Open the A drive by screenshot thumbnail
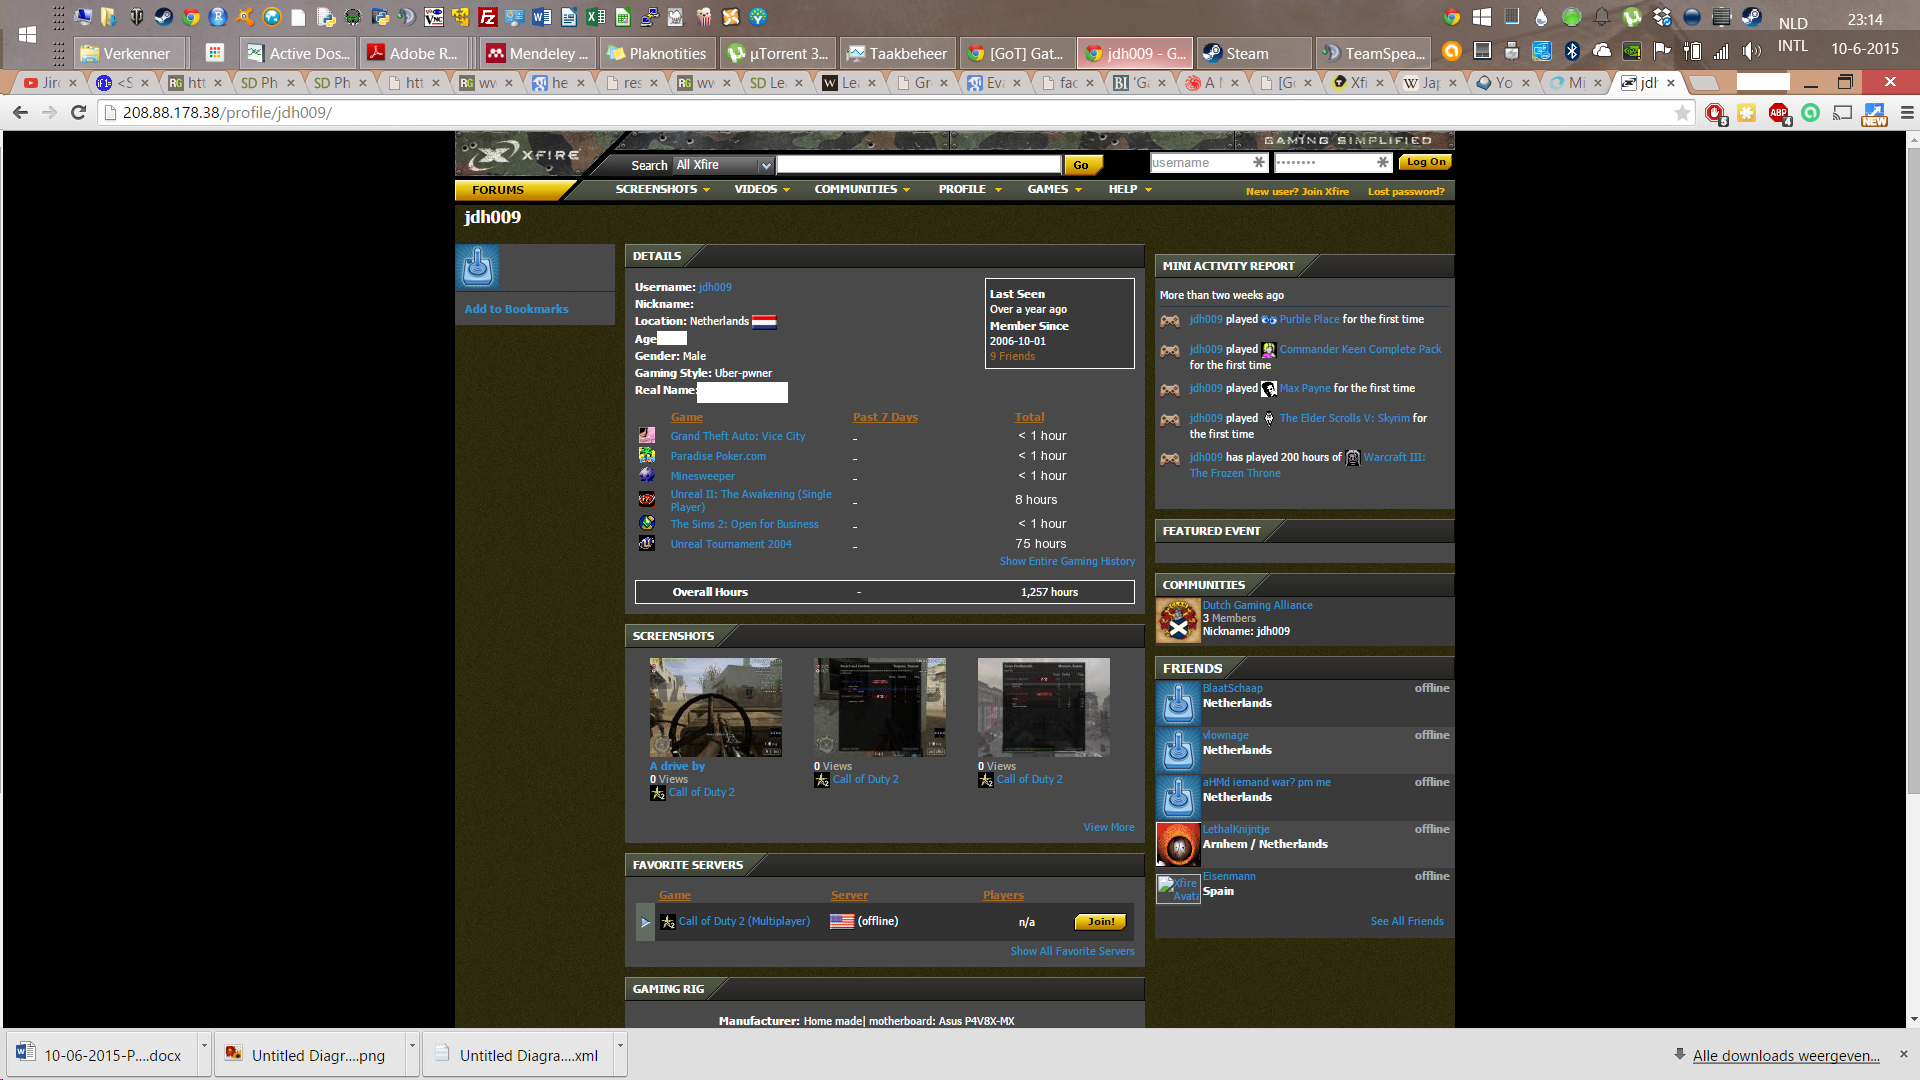The width and height of the screenshot is (1920, 1080). pos(715,707)
